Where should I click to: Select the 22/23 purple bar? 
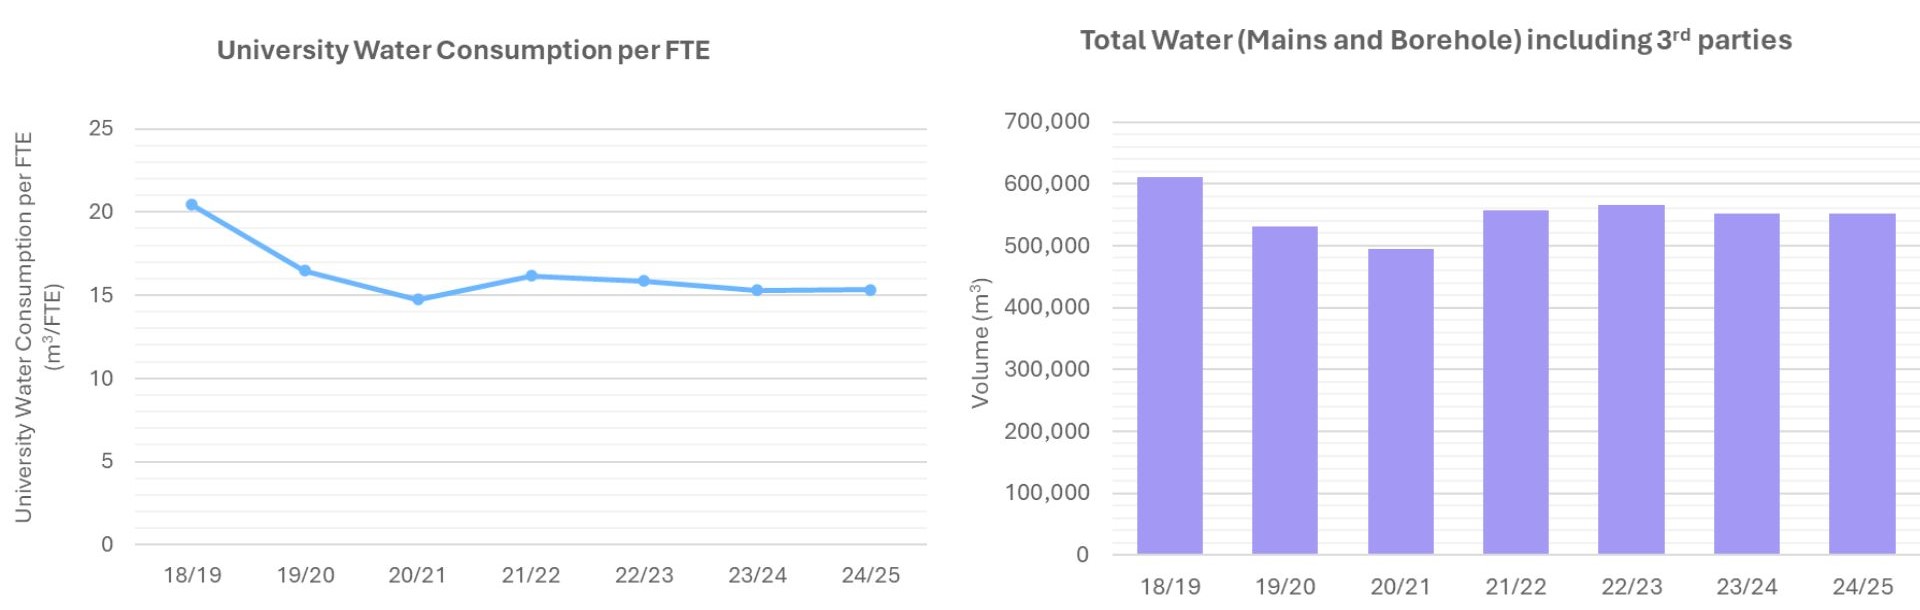(x=1631, y=379)
